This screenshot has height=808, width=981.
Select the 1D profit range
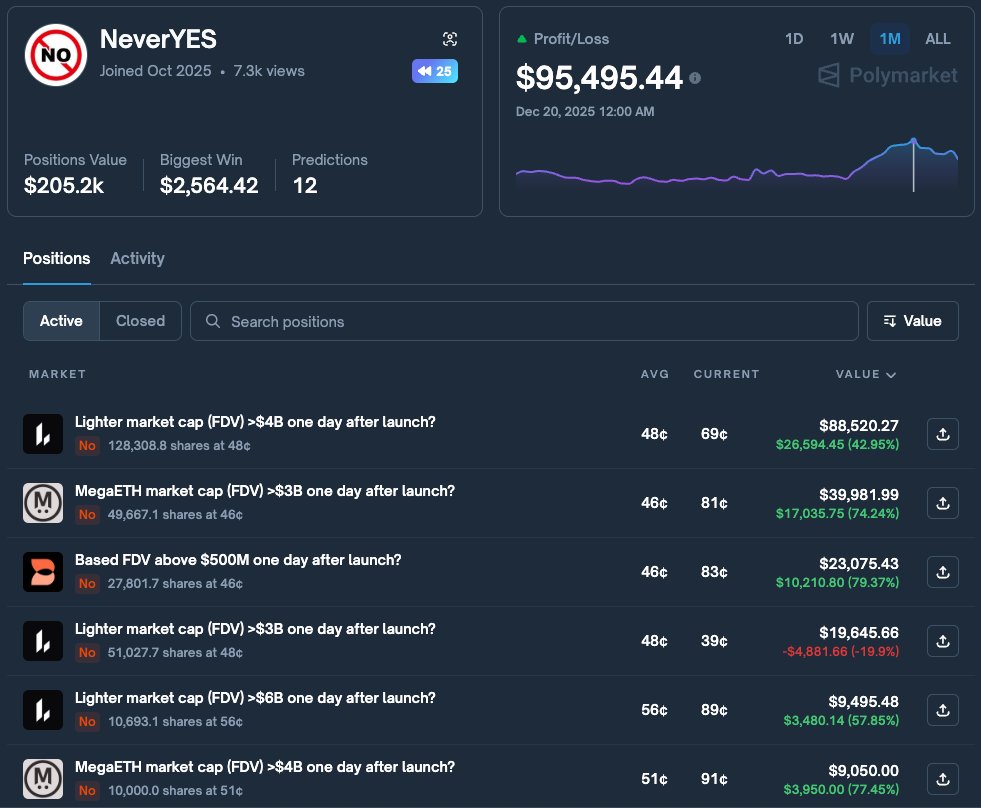pyautogui.click(x=794, y=39)
